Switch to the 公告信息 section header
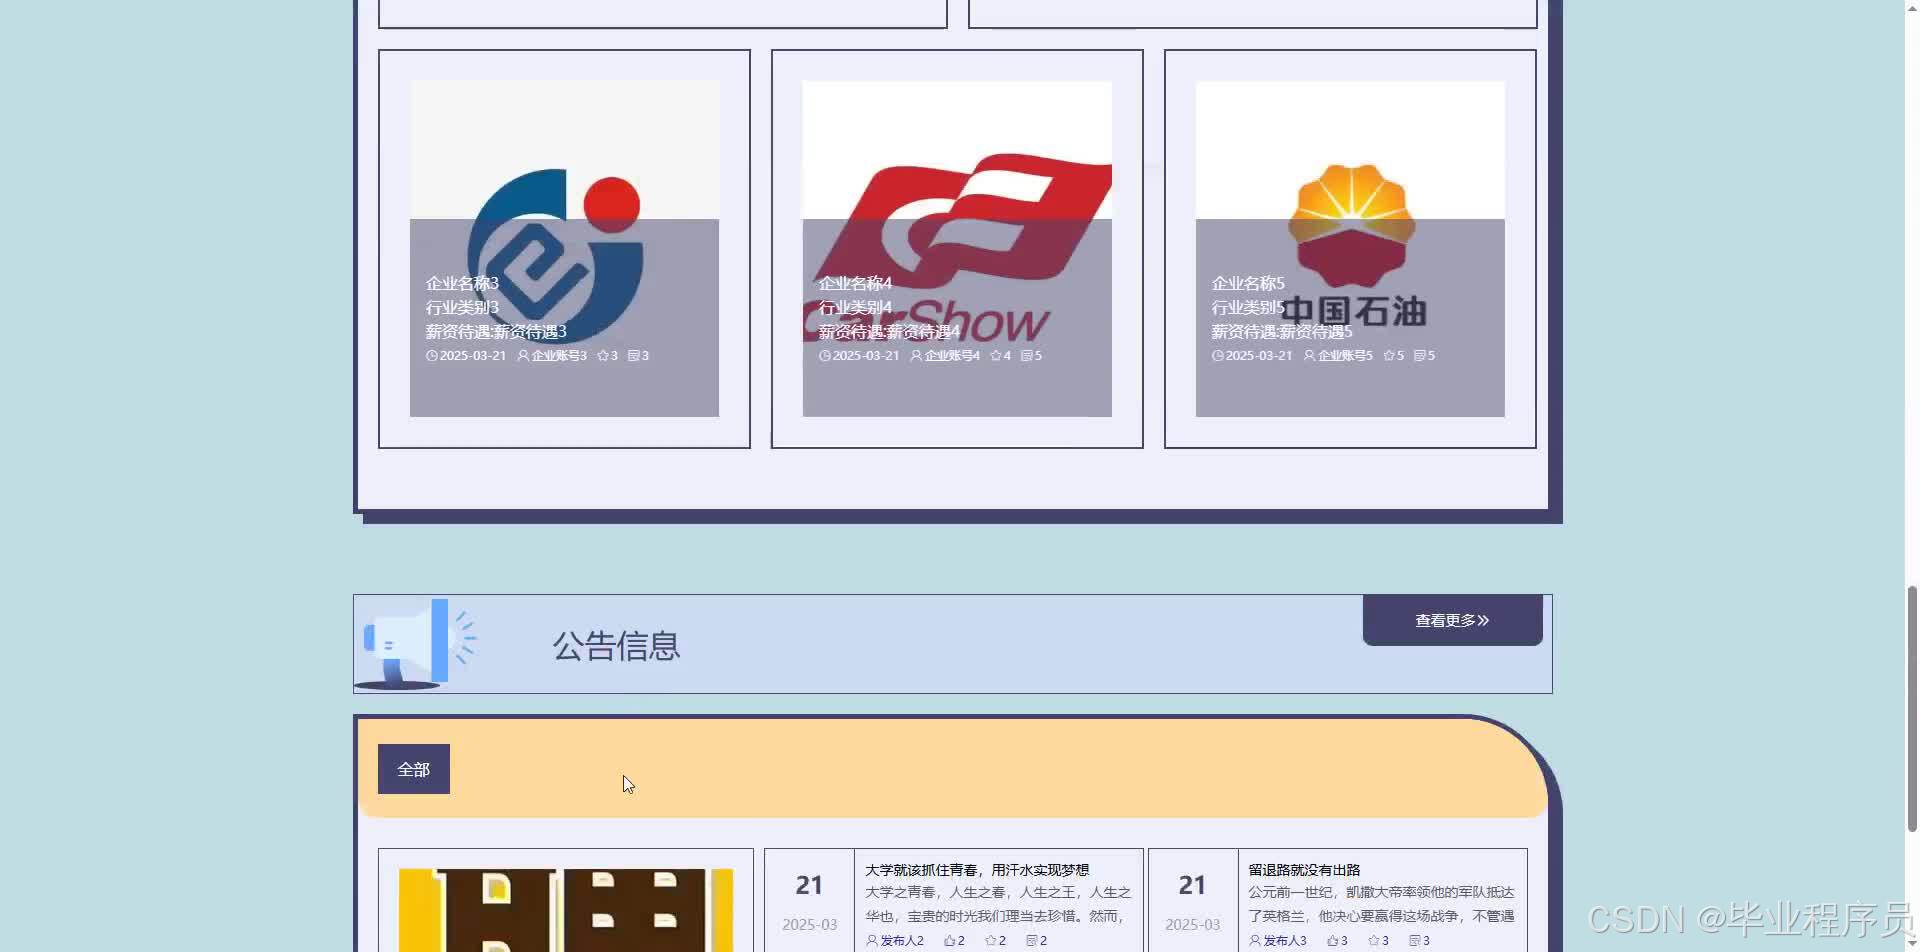Image resolution: width=1920 pixels, height=952 pixels. 615,646
